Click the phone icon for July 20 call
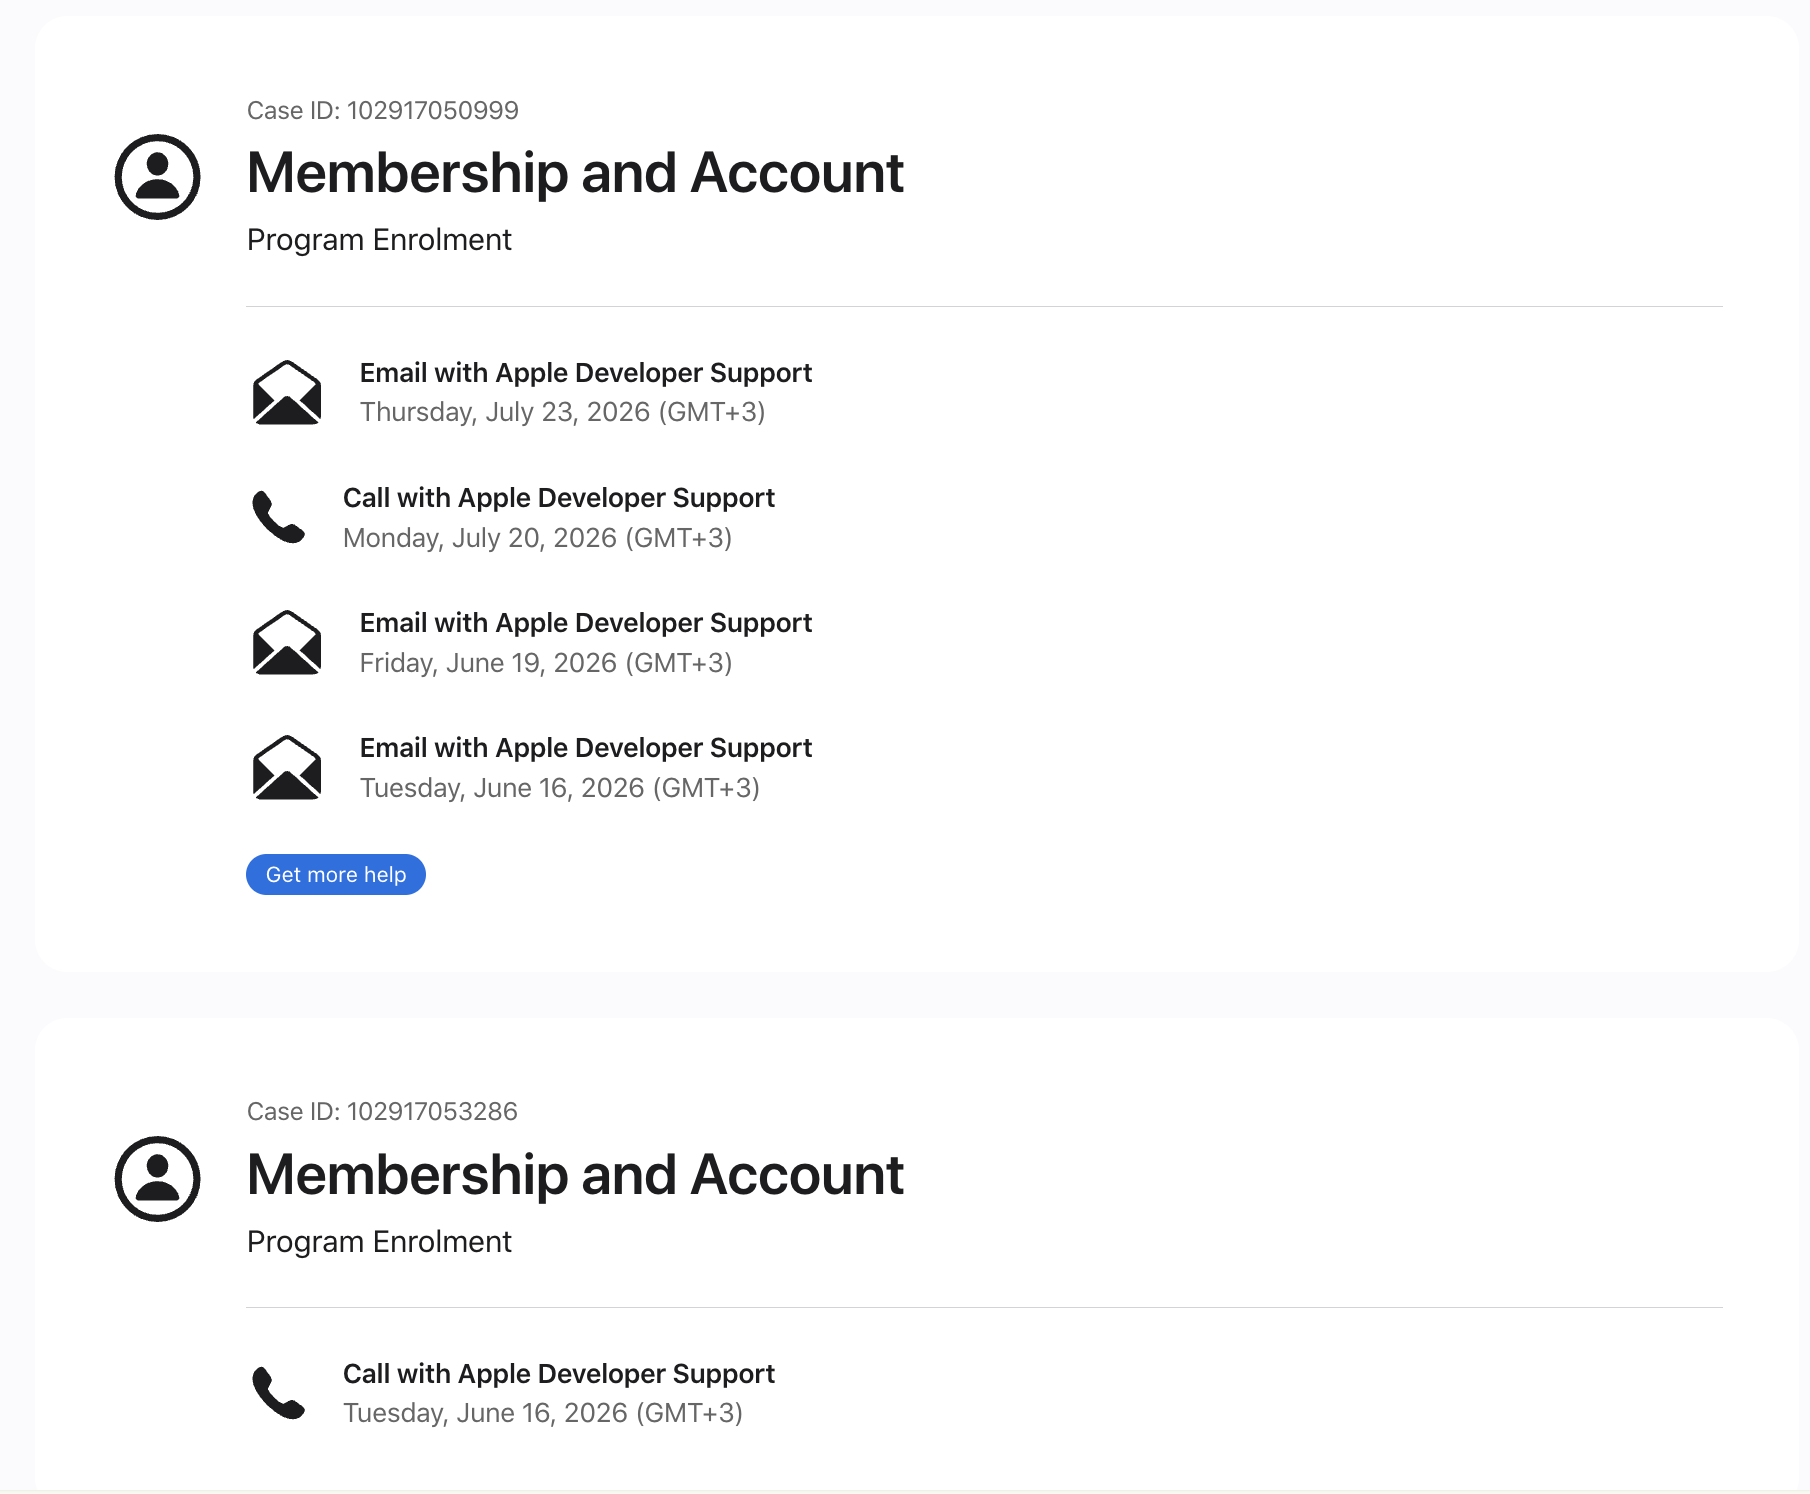This screenshot has width=1810, height=1494. (278, 517)
